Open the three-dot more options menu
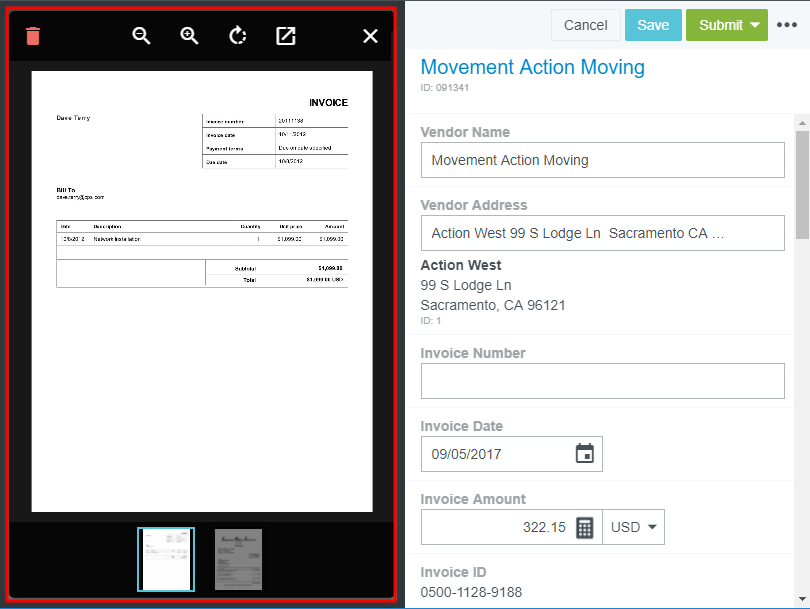The image size is (810, 609). click(787, 25)
